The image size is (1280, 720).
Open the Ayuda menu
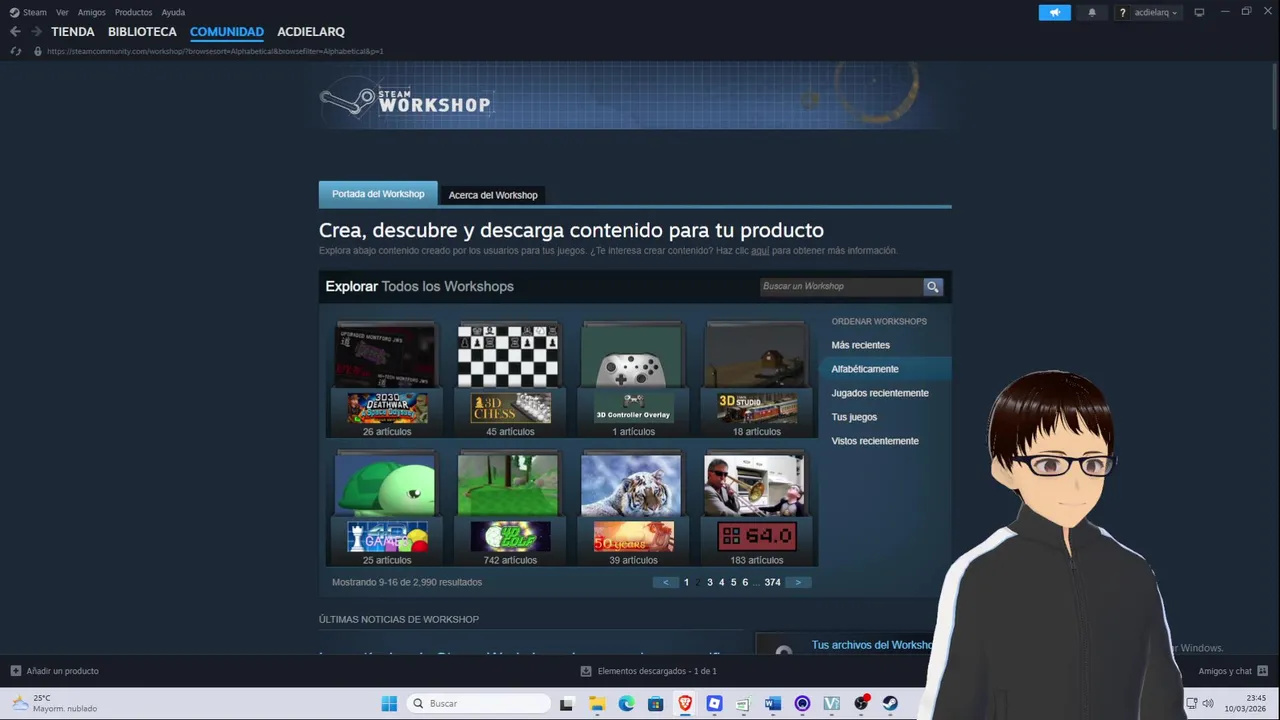173,12
